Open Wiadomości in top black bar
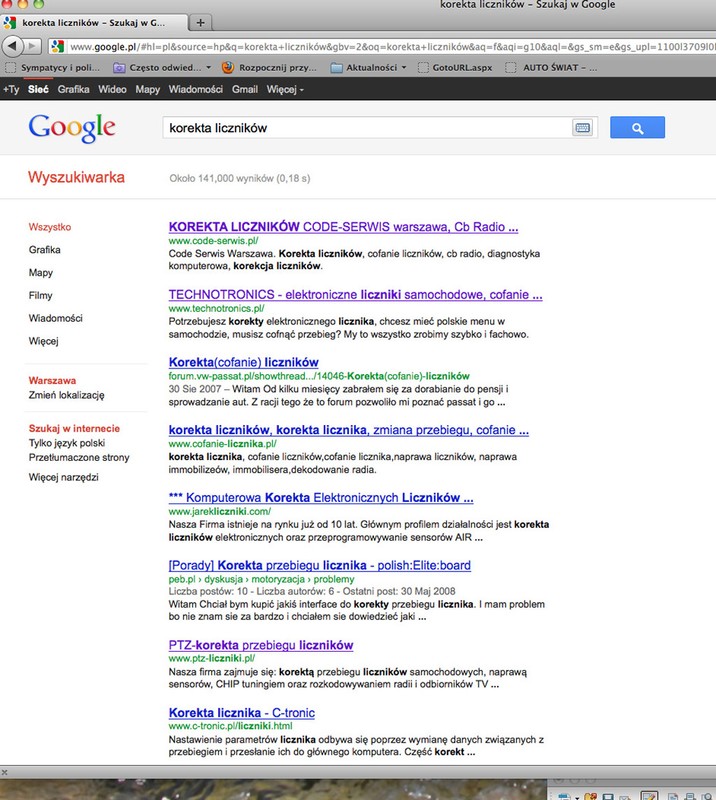716x800 pixels. pos(195,89)
